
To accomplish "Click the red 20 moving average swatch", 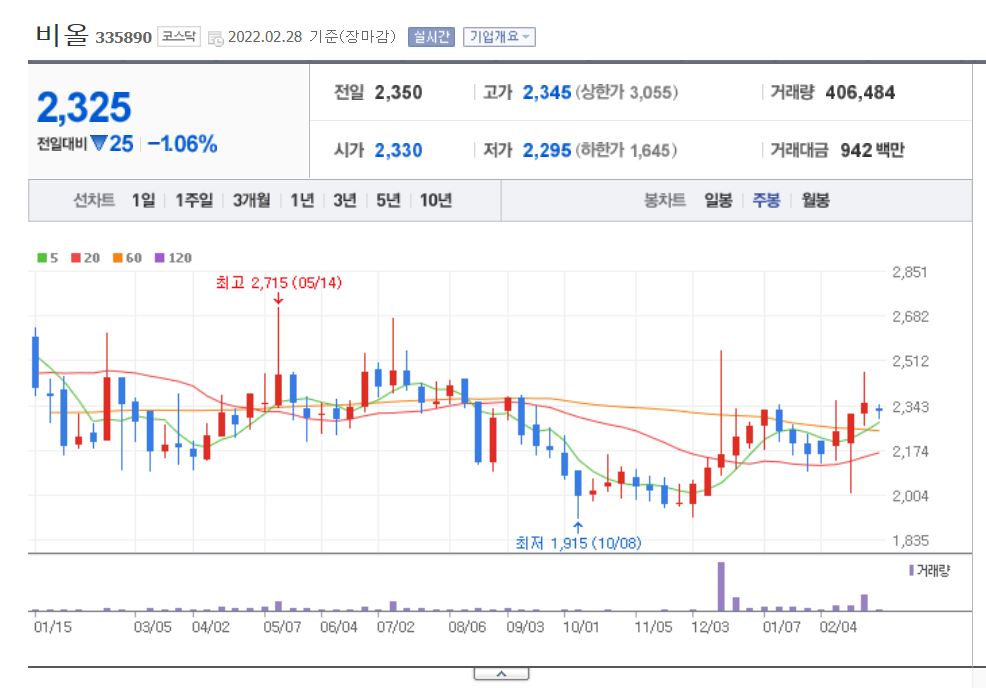I will (76, 258).
